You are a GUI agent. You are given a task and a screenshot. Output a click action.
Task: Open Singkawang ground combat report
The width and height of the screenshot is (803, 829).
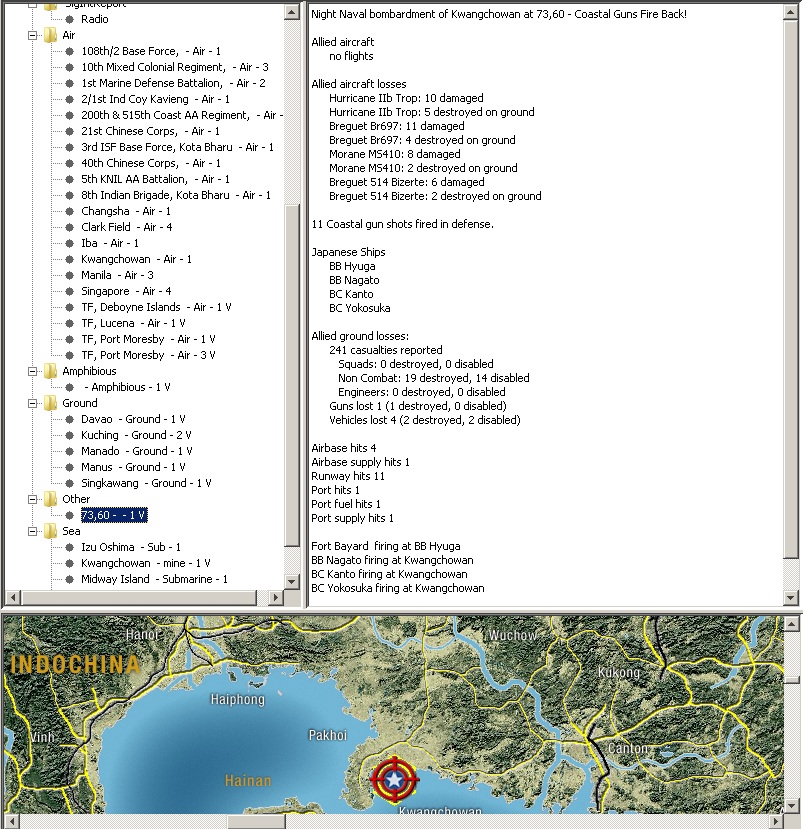click(146, 483)
